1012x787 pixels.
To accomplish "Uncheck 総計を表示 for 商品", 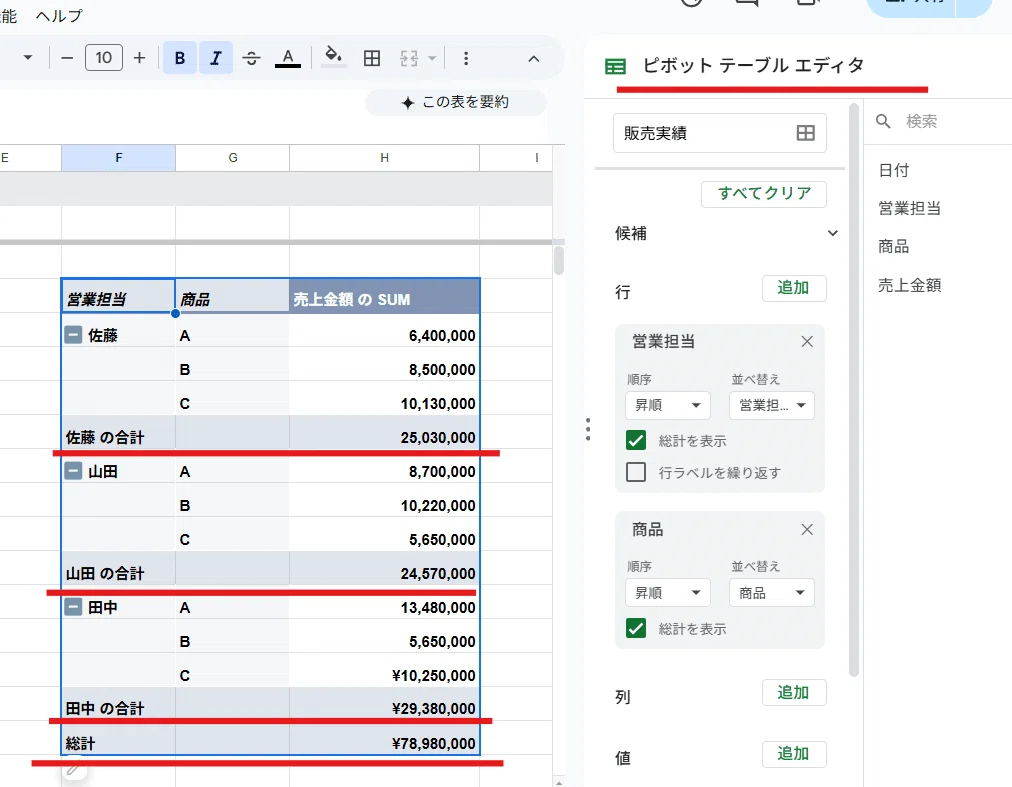I will coord(636,628).
